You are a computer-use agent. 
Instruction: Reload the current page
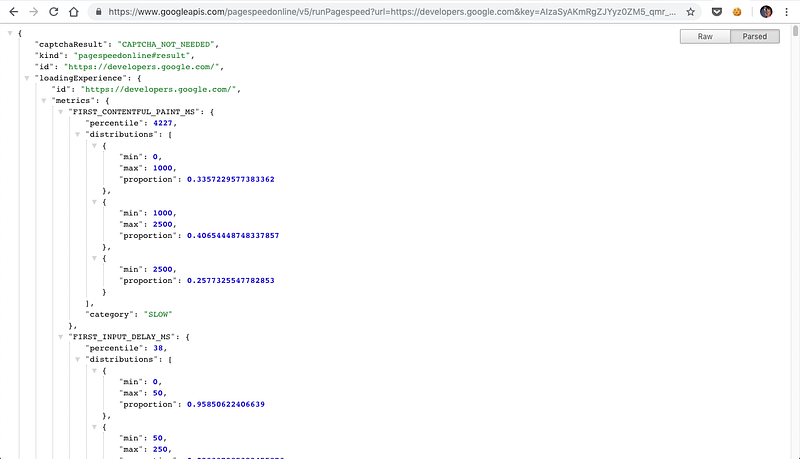pos(54,12)
